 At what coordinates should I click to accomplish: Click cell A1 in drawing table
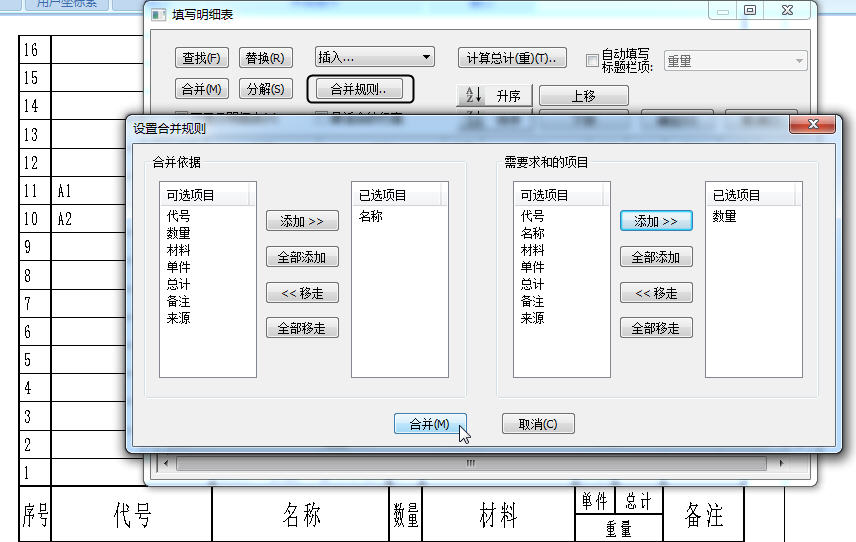pyautogui.click(x=64, y=191)
